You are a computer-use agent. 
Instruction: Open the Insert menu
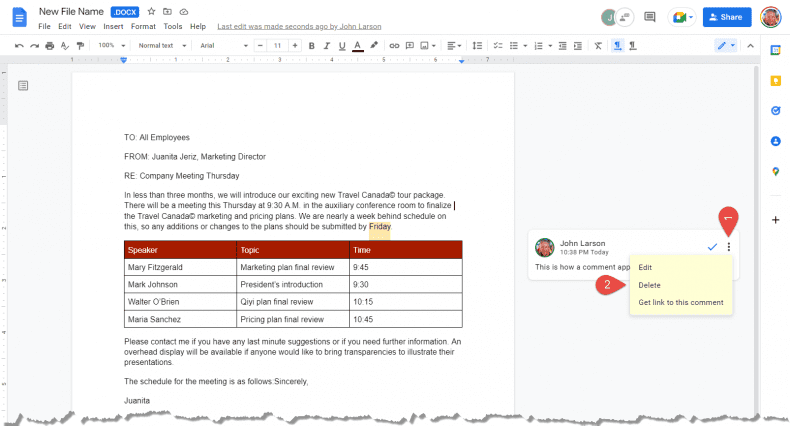pyautogui.click(x=113, y=26)
